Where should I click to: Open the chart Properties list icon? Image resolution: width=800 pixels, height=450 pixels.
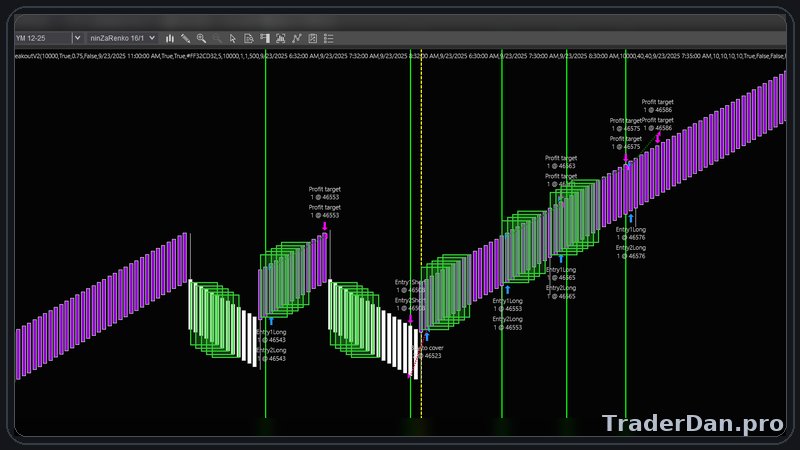click(x=329, y=38)
